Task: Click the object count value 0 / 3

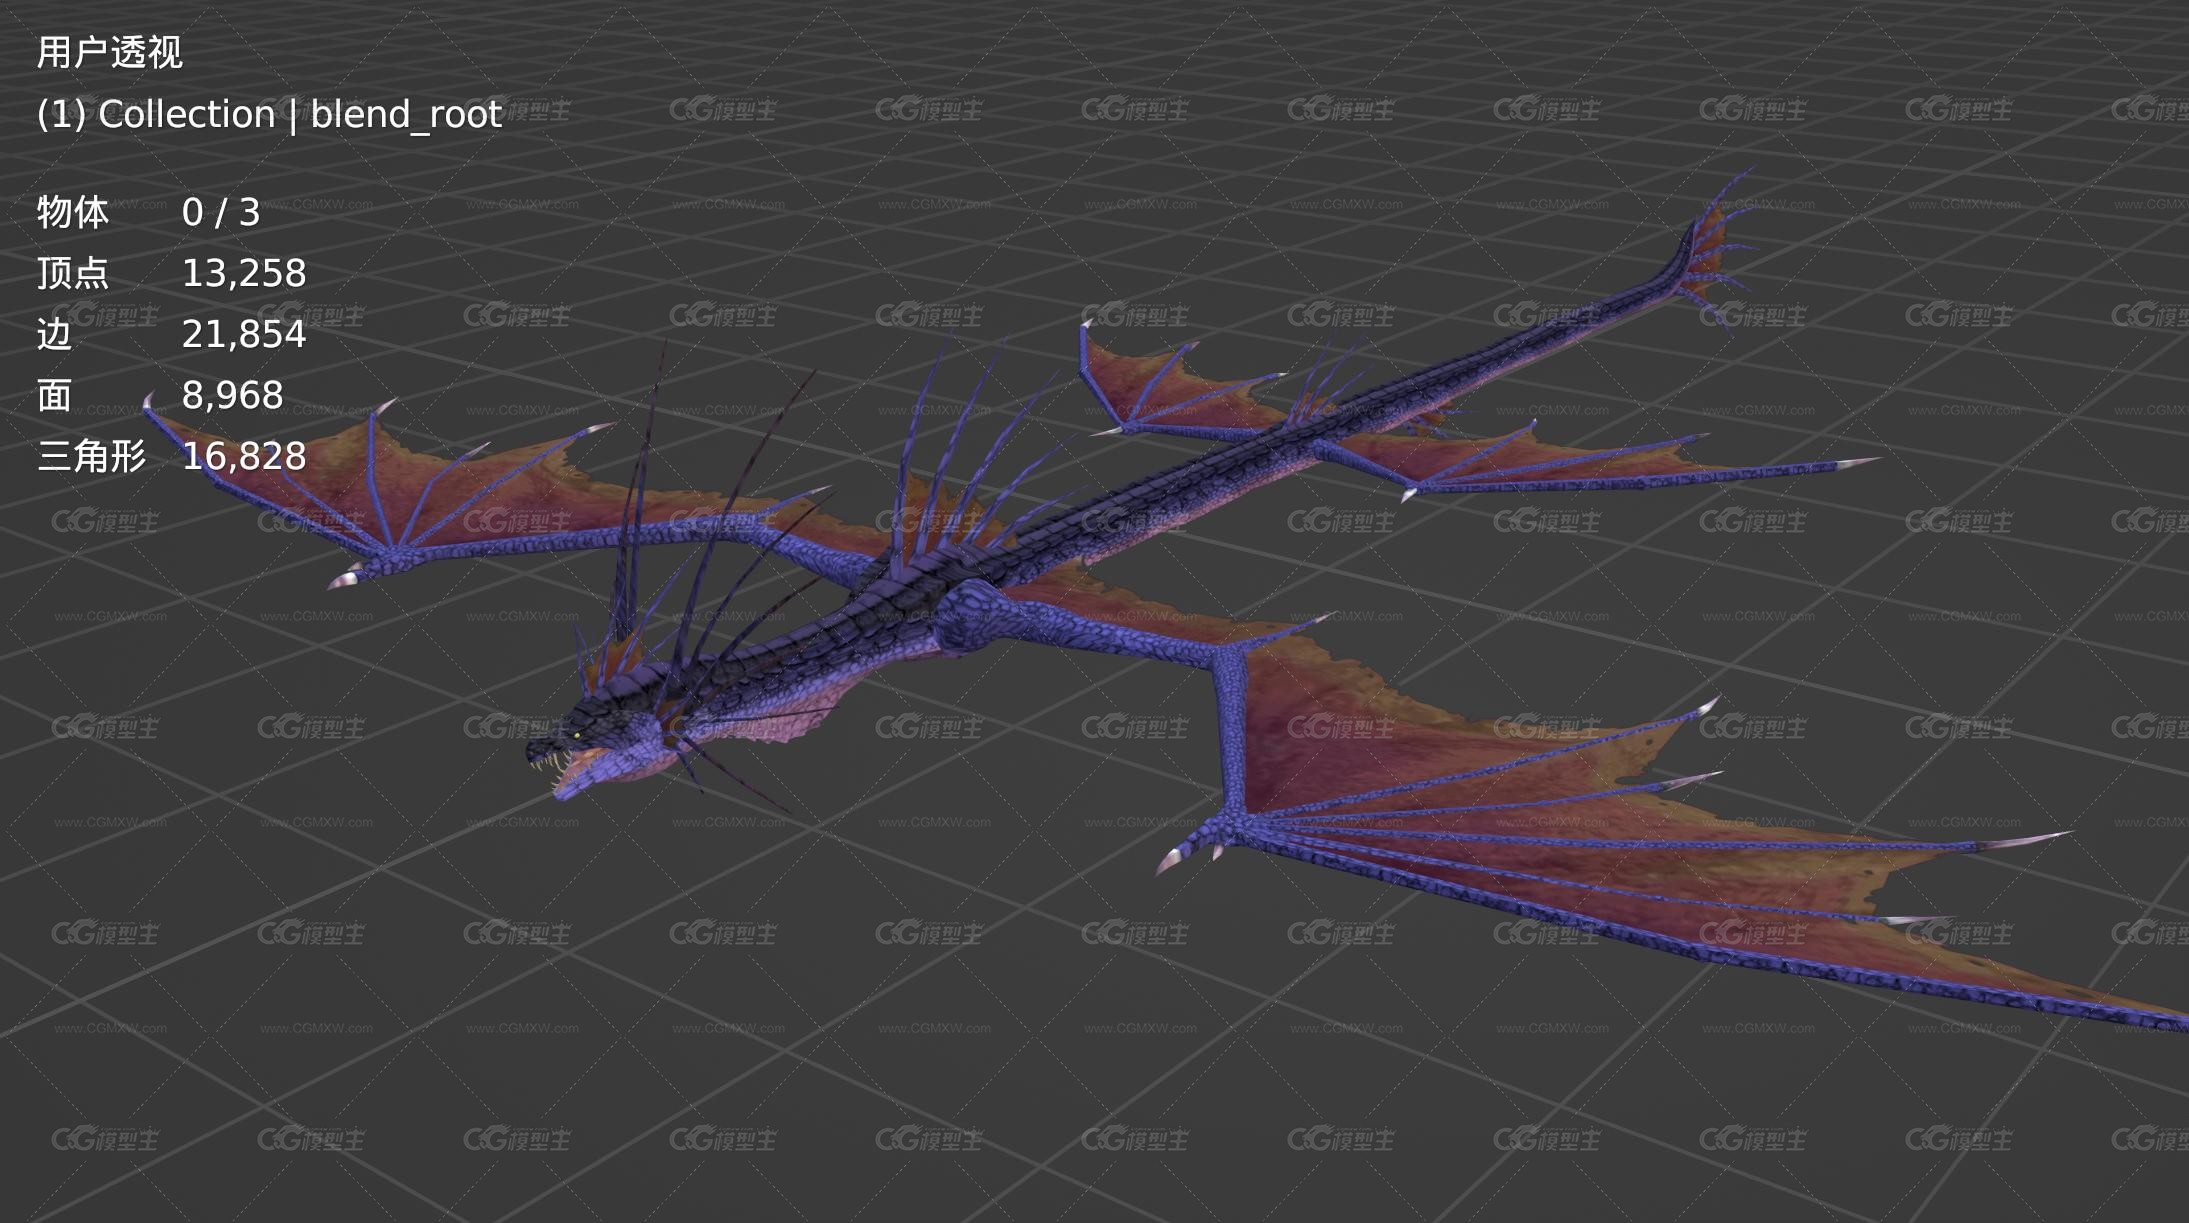Action: pos(221,212)
